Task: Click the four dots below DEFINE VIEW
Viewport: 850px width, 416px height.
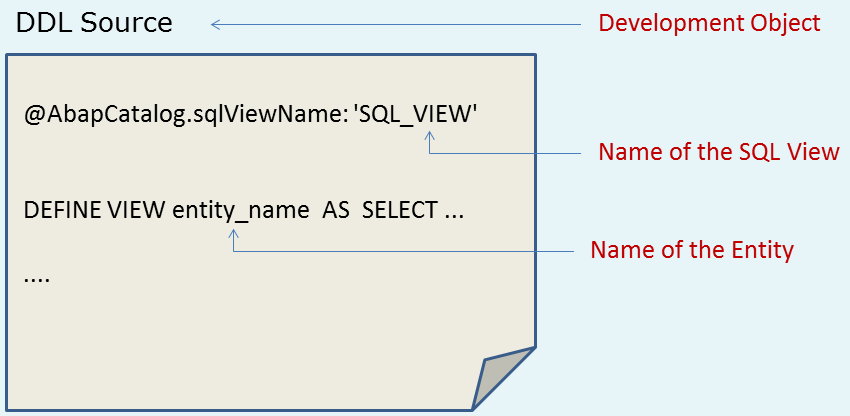Action: point(37,278)
